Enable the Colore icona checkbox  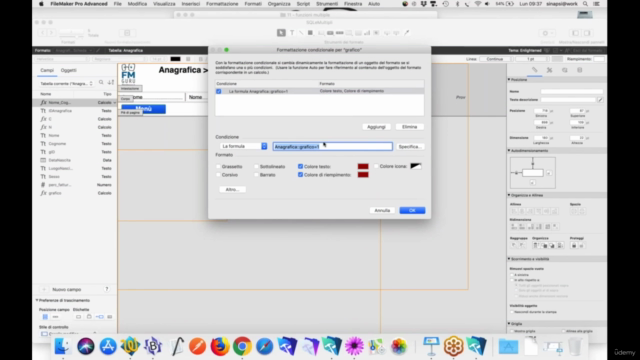pos(376,167)
